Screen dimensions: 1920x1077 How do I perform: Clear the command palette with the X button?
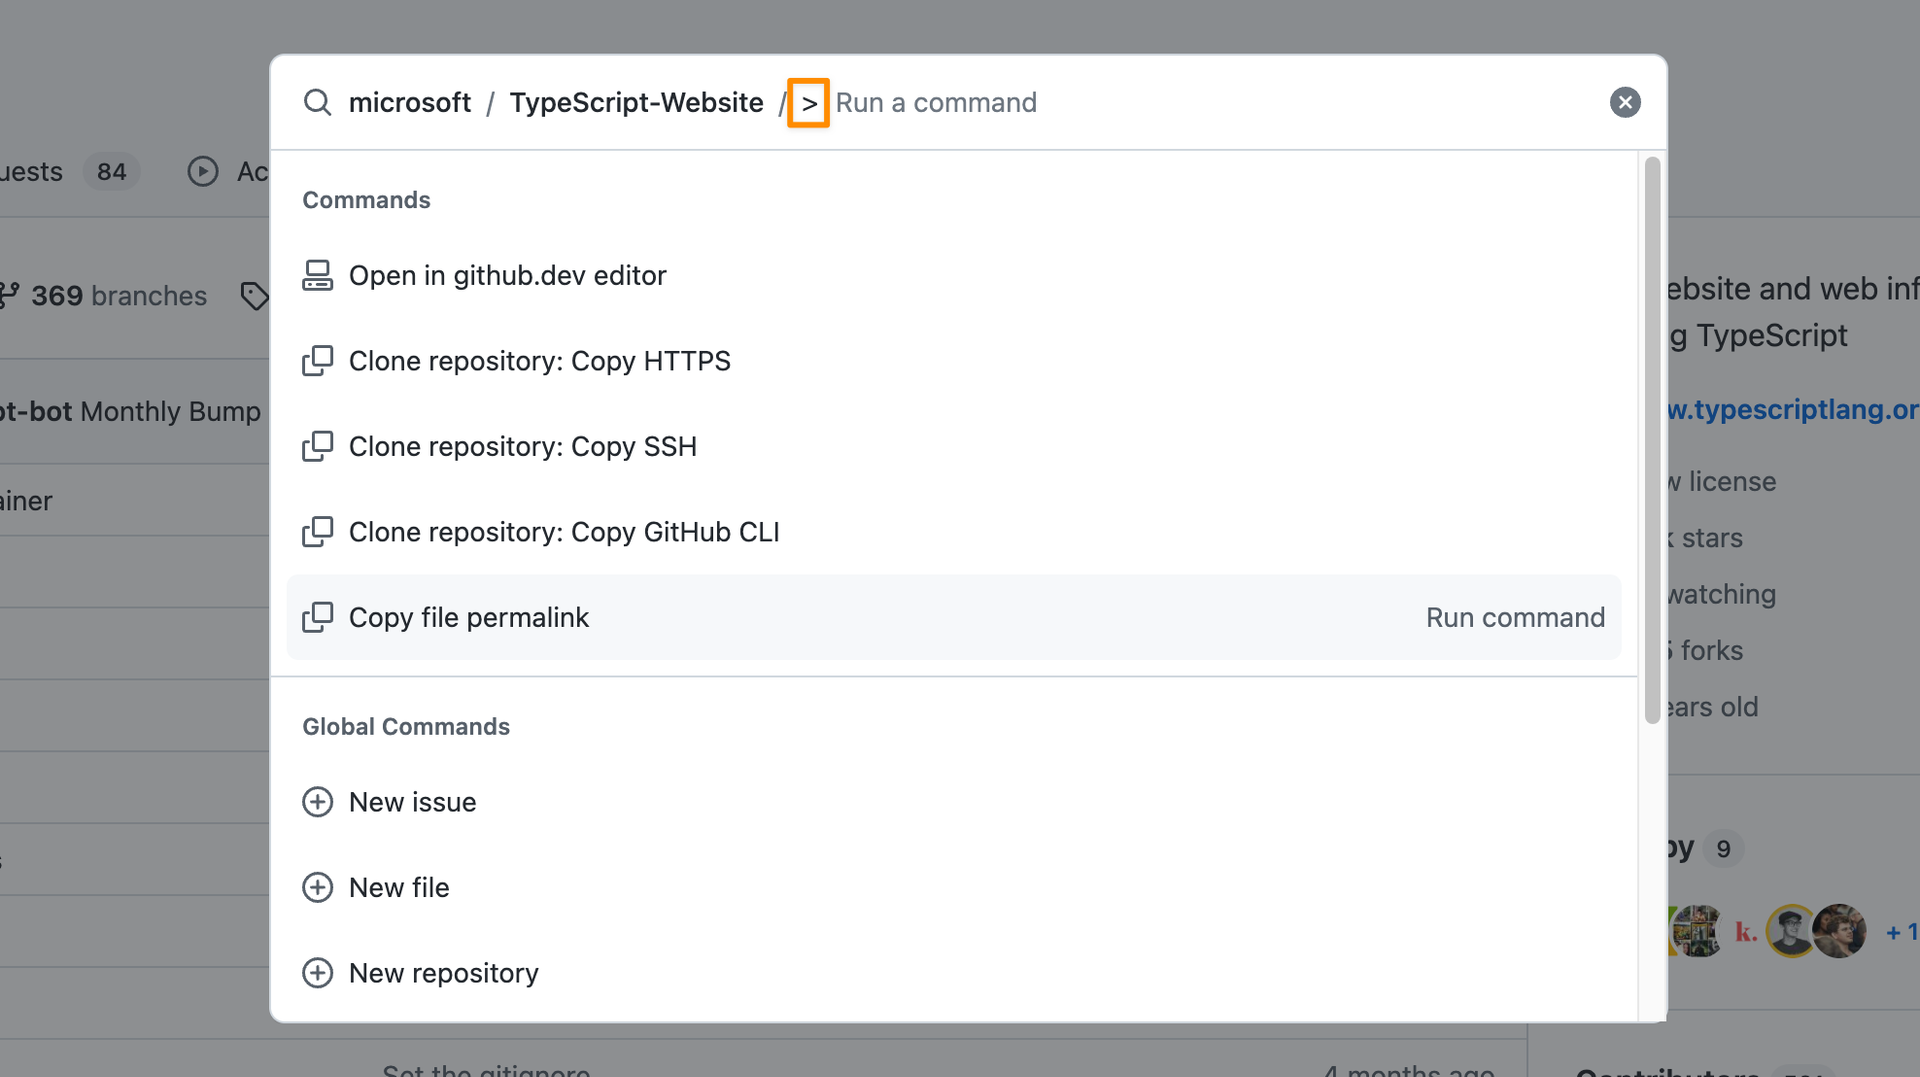(x=1625, y=102)
